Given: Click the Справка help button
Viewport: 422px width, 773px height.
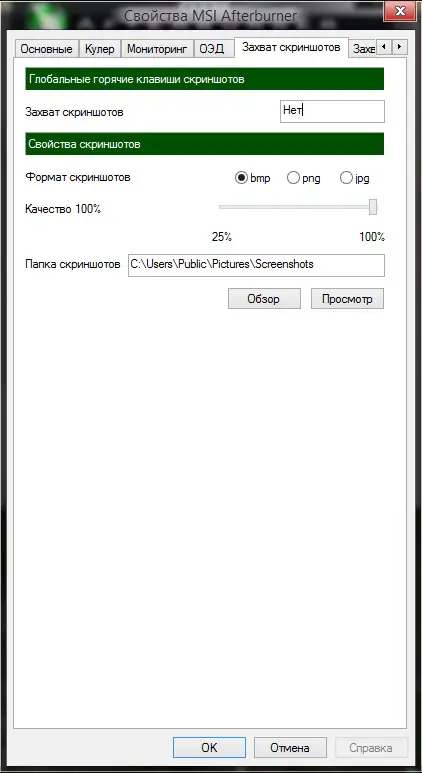Looking at the screenshot, I should [371, 747].
